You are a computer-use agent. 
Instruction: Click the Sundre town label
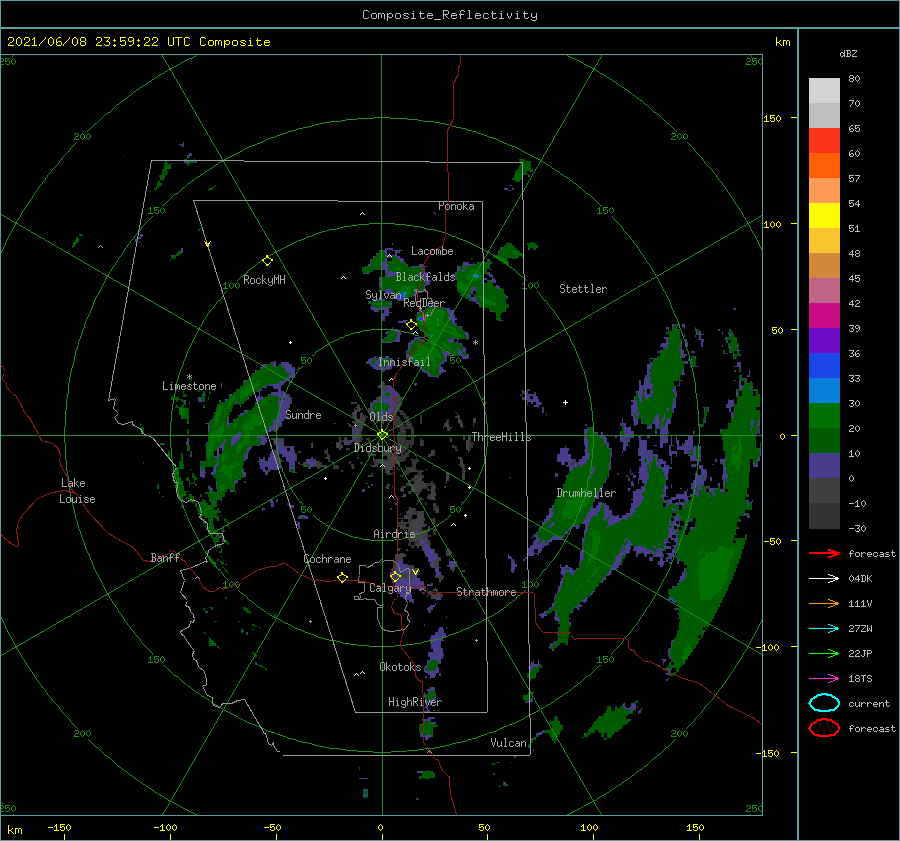(x=303, y=415)
